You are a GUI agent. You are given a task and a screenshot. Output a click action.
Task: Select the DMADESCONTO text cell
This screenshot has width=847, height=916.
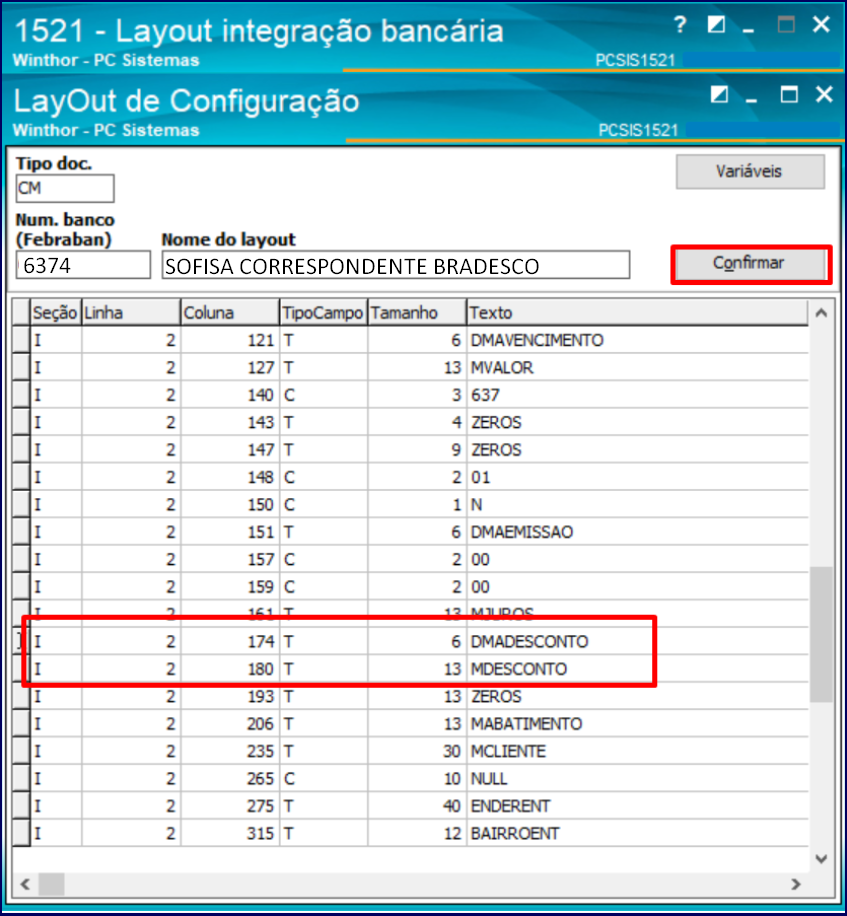pyautogui.click(x=638, y=641)
